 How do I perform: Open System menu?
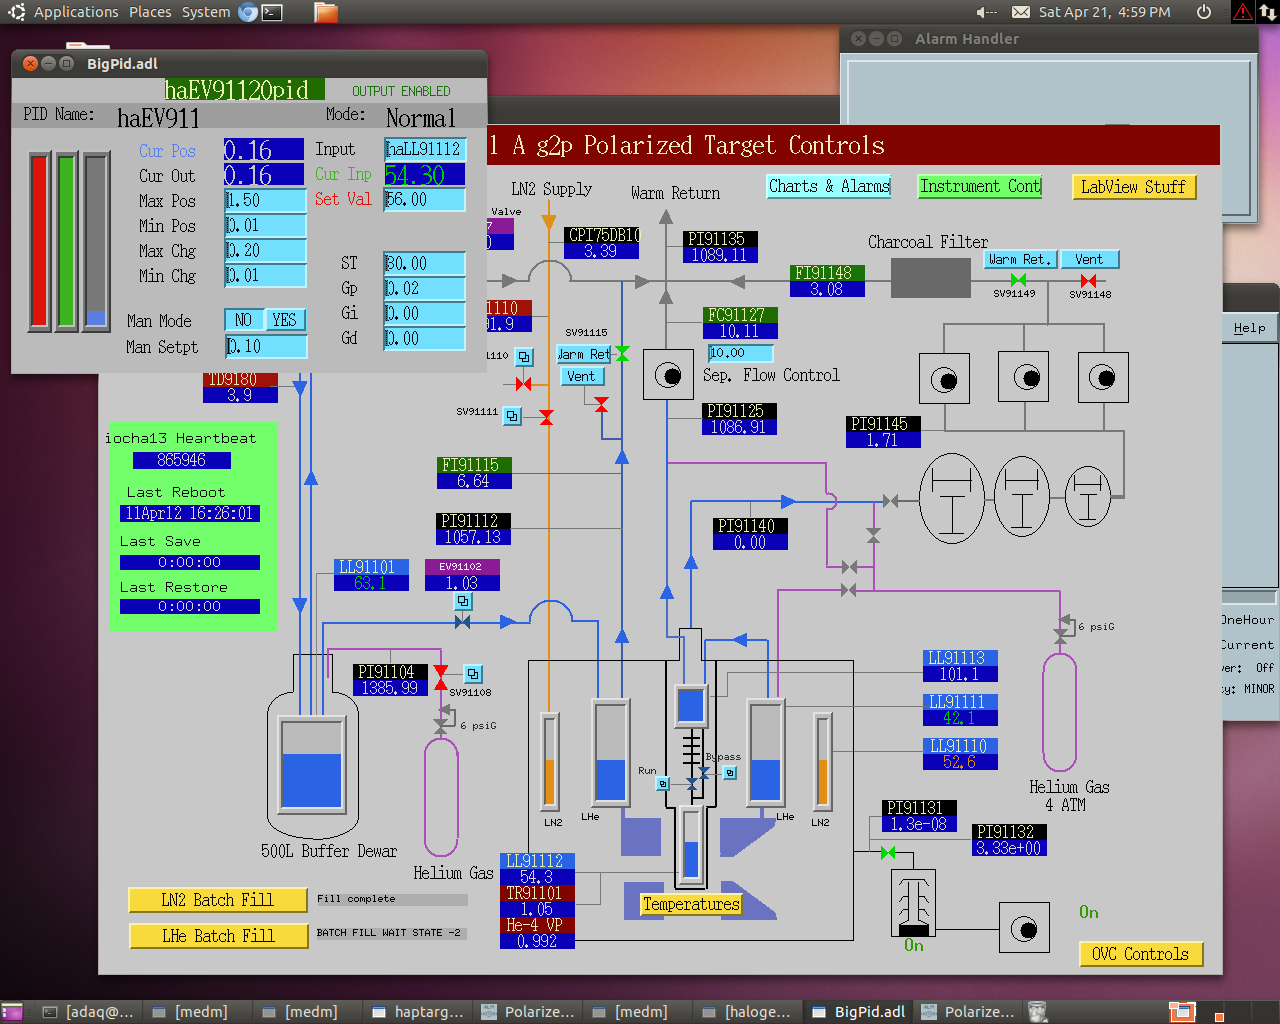206,12
